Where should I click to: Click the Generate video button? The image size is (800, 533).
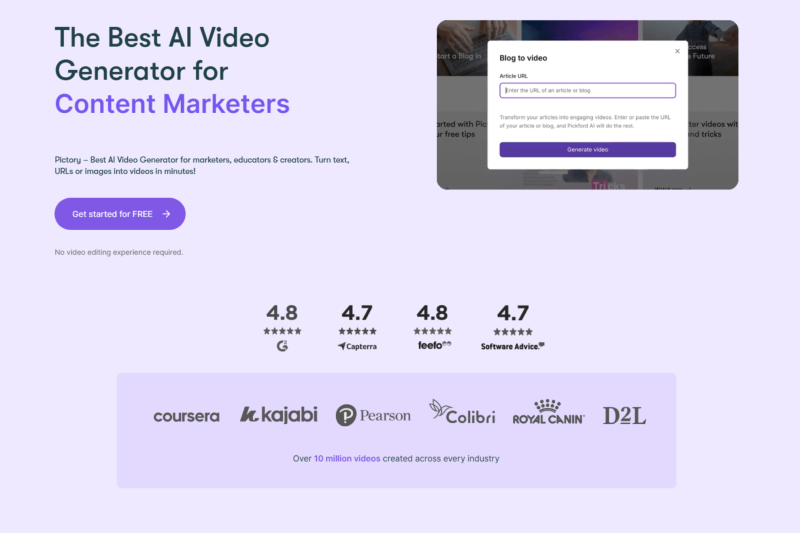click(587, 149)
